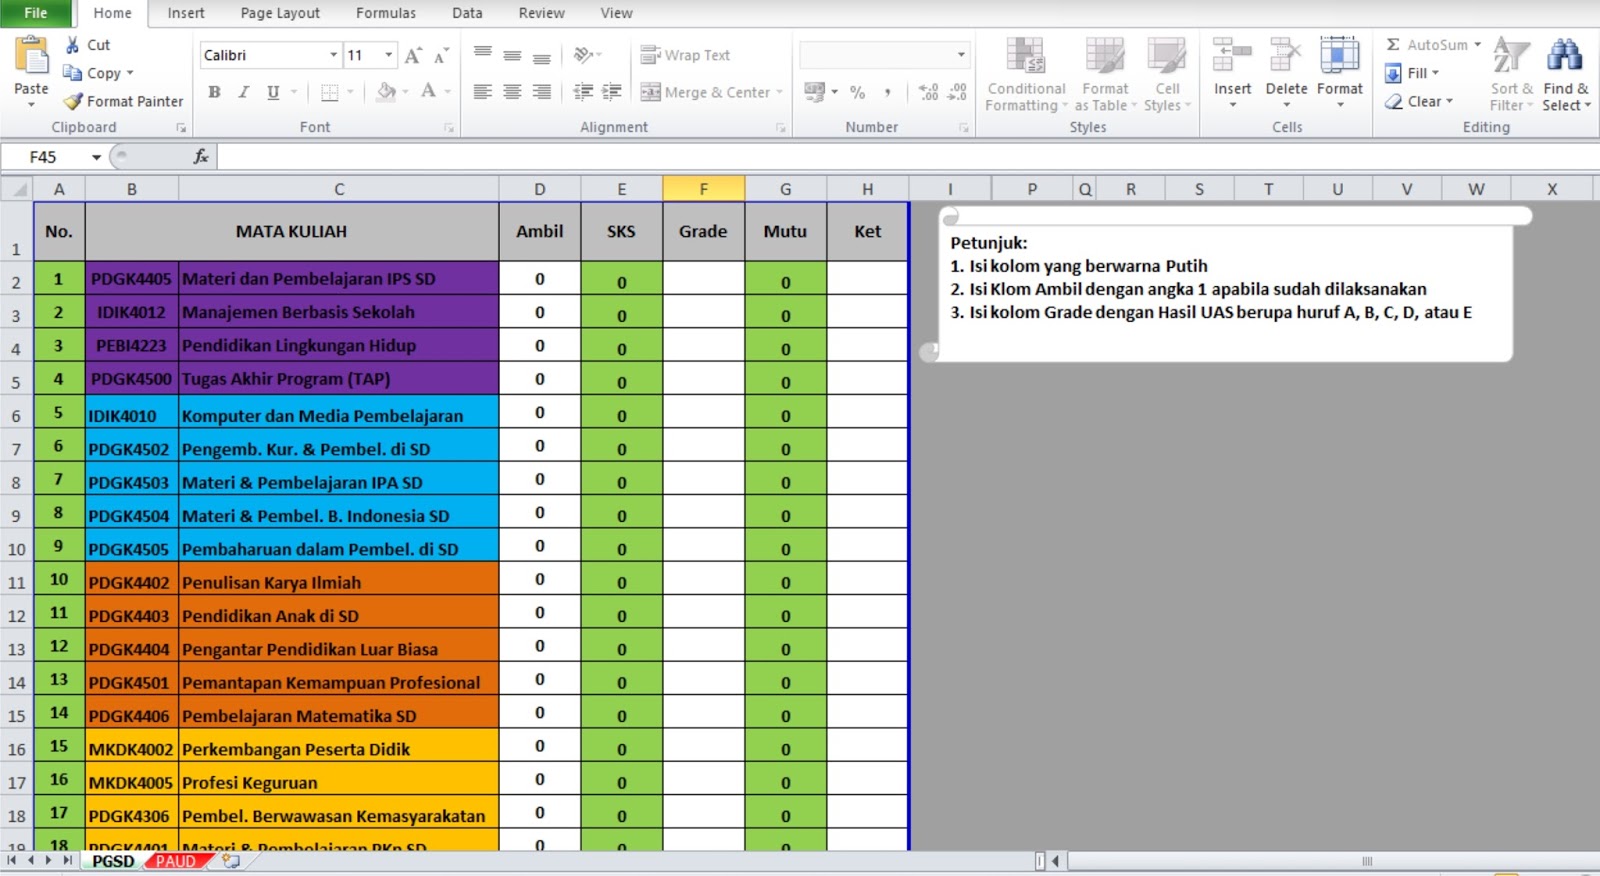This screenshot has height=876, width=1600.
Task: Toggle middle vertical alignment
Action: (x=512, y=55)
